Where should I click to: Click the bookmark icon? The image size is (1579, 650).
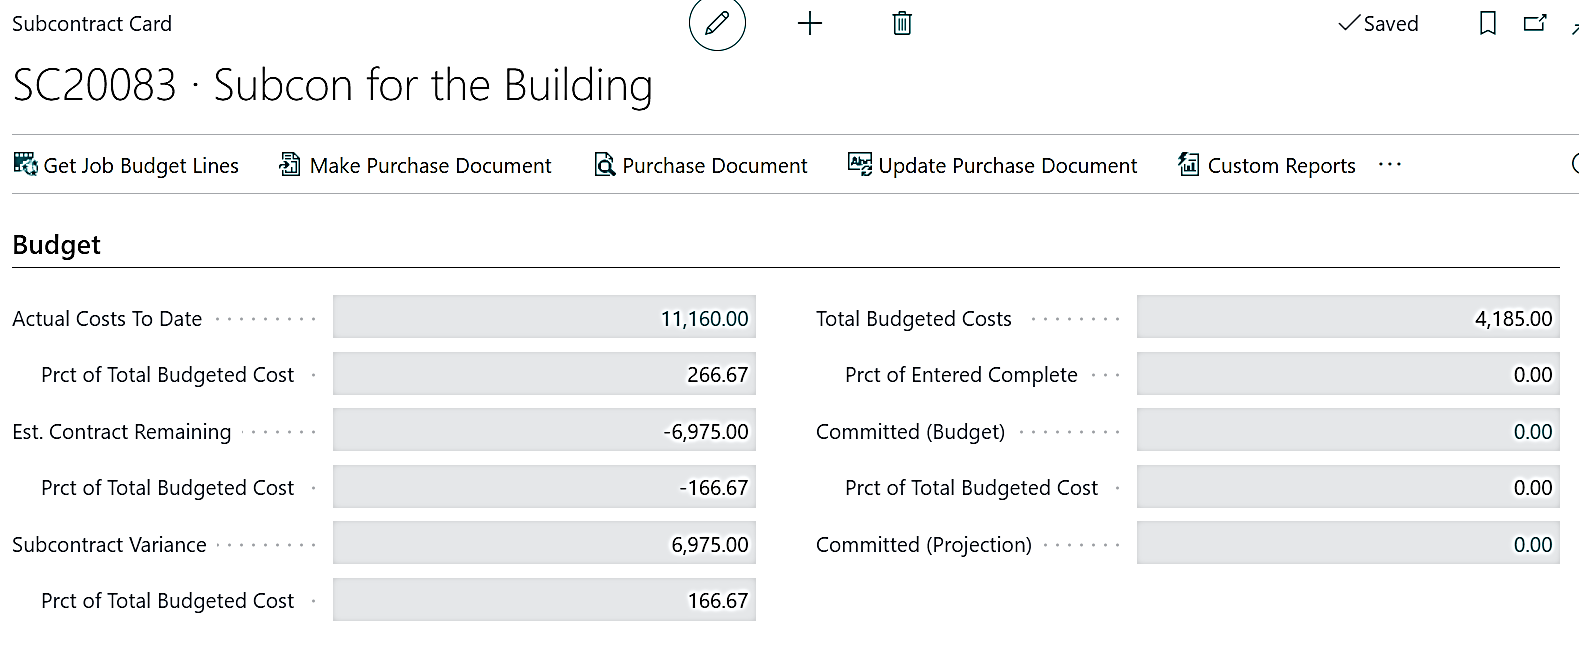(1487, 24)
